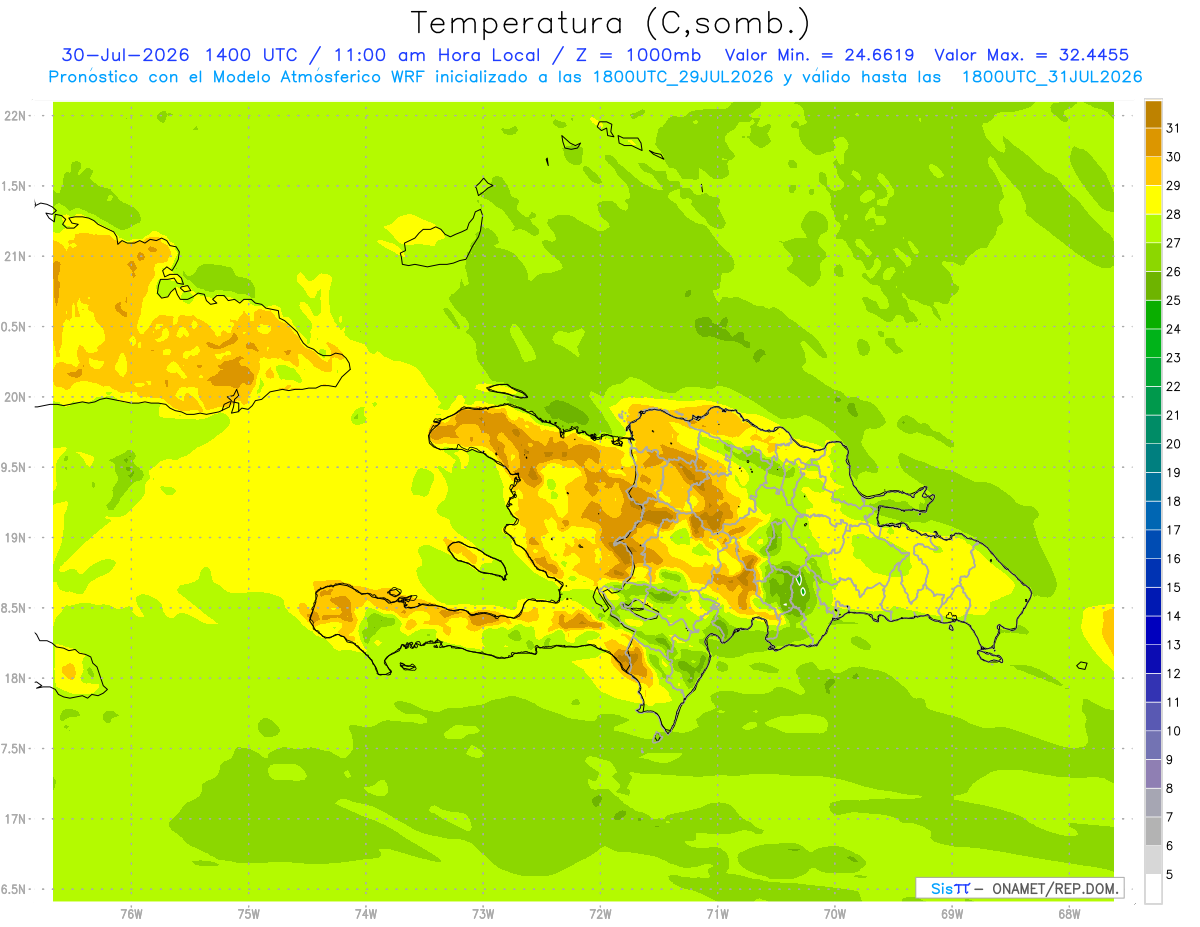
Task: Click the legend value '17'
Action: [1174, 529]
